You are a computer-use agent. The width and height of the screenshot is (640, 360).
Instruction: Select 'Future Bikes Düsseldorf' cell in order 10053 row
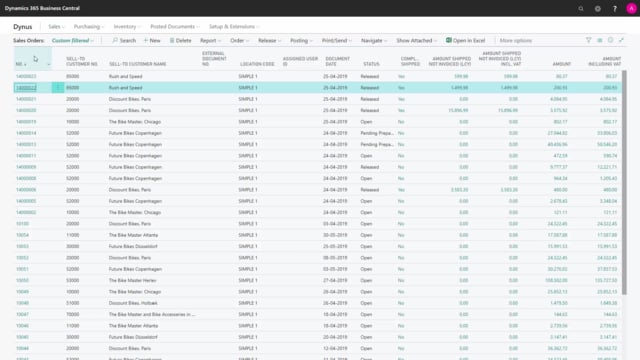click(x=133, y=247)
